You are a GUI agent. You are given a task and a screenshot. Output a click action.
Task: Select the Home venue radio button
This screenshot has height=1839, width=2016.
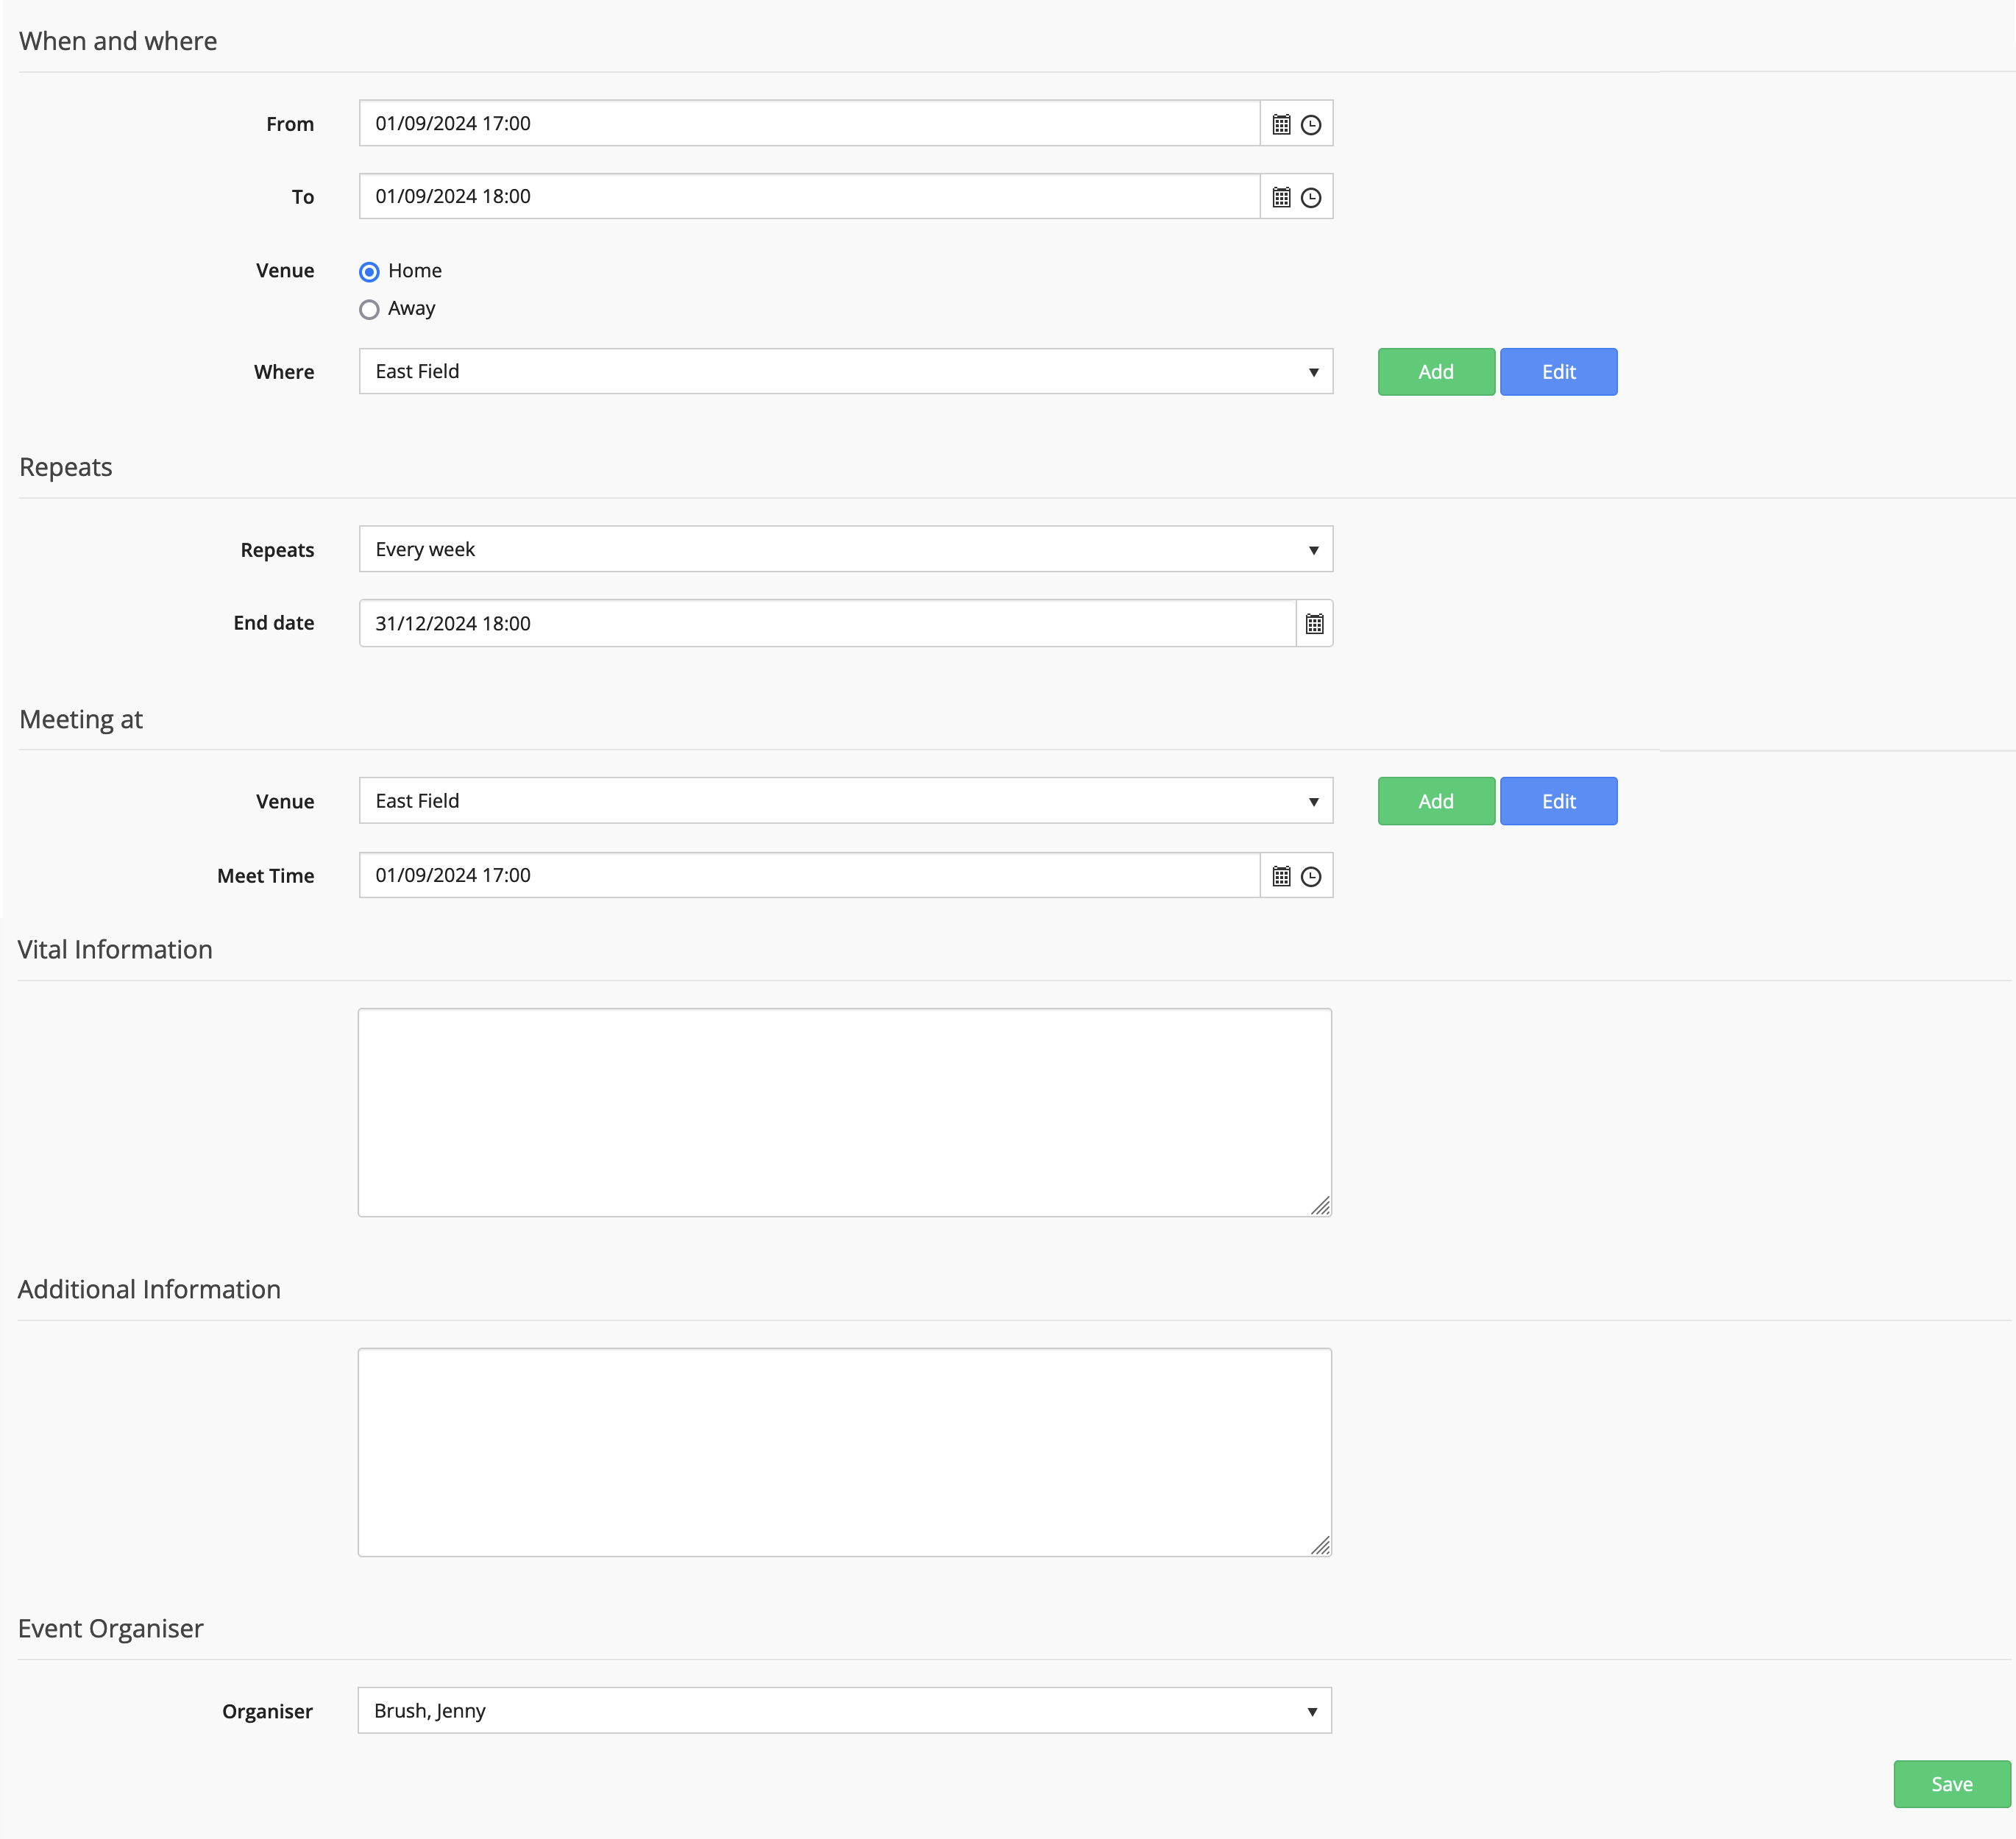tap(369, 272)
